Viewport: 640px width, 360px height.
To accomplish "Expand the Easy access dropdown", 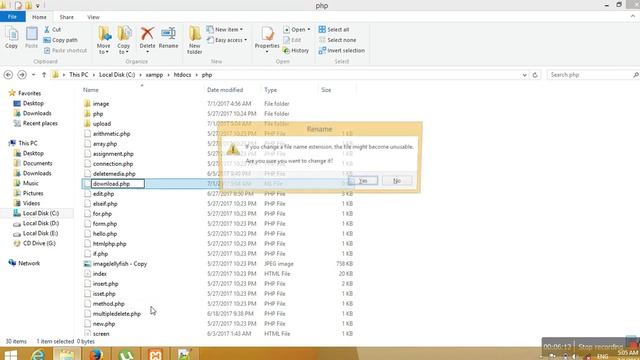I will pyautogui.click(x=227, y=40).
